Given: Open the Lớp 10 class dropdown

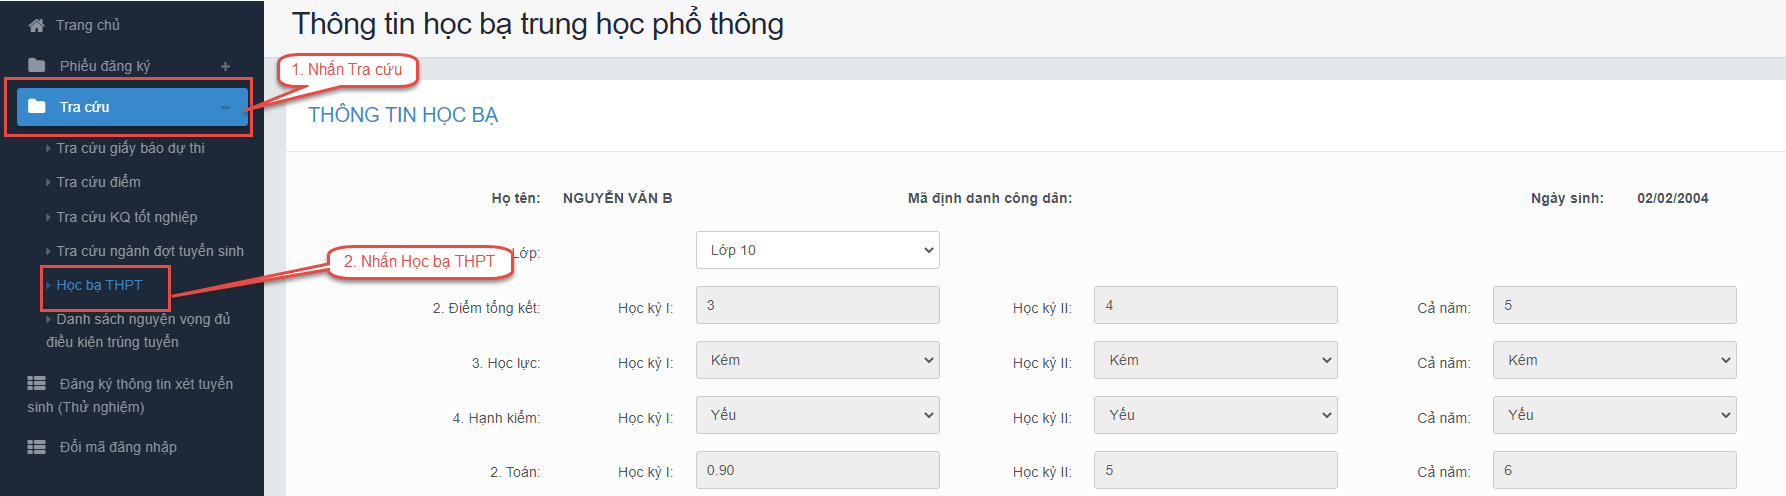Looking at the screenshot, I should (817, 250).
